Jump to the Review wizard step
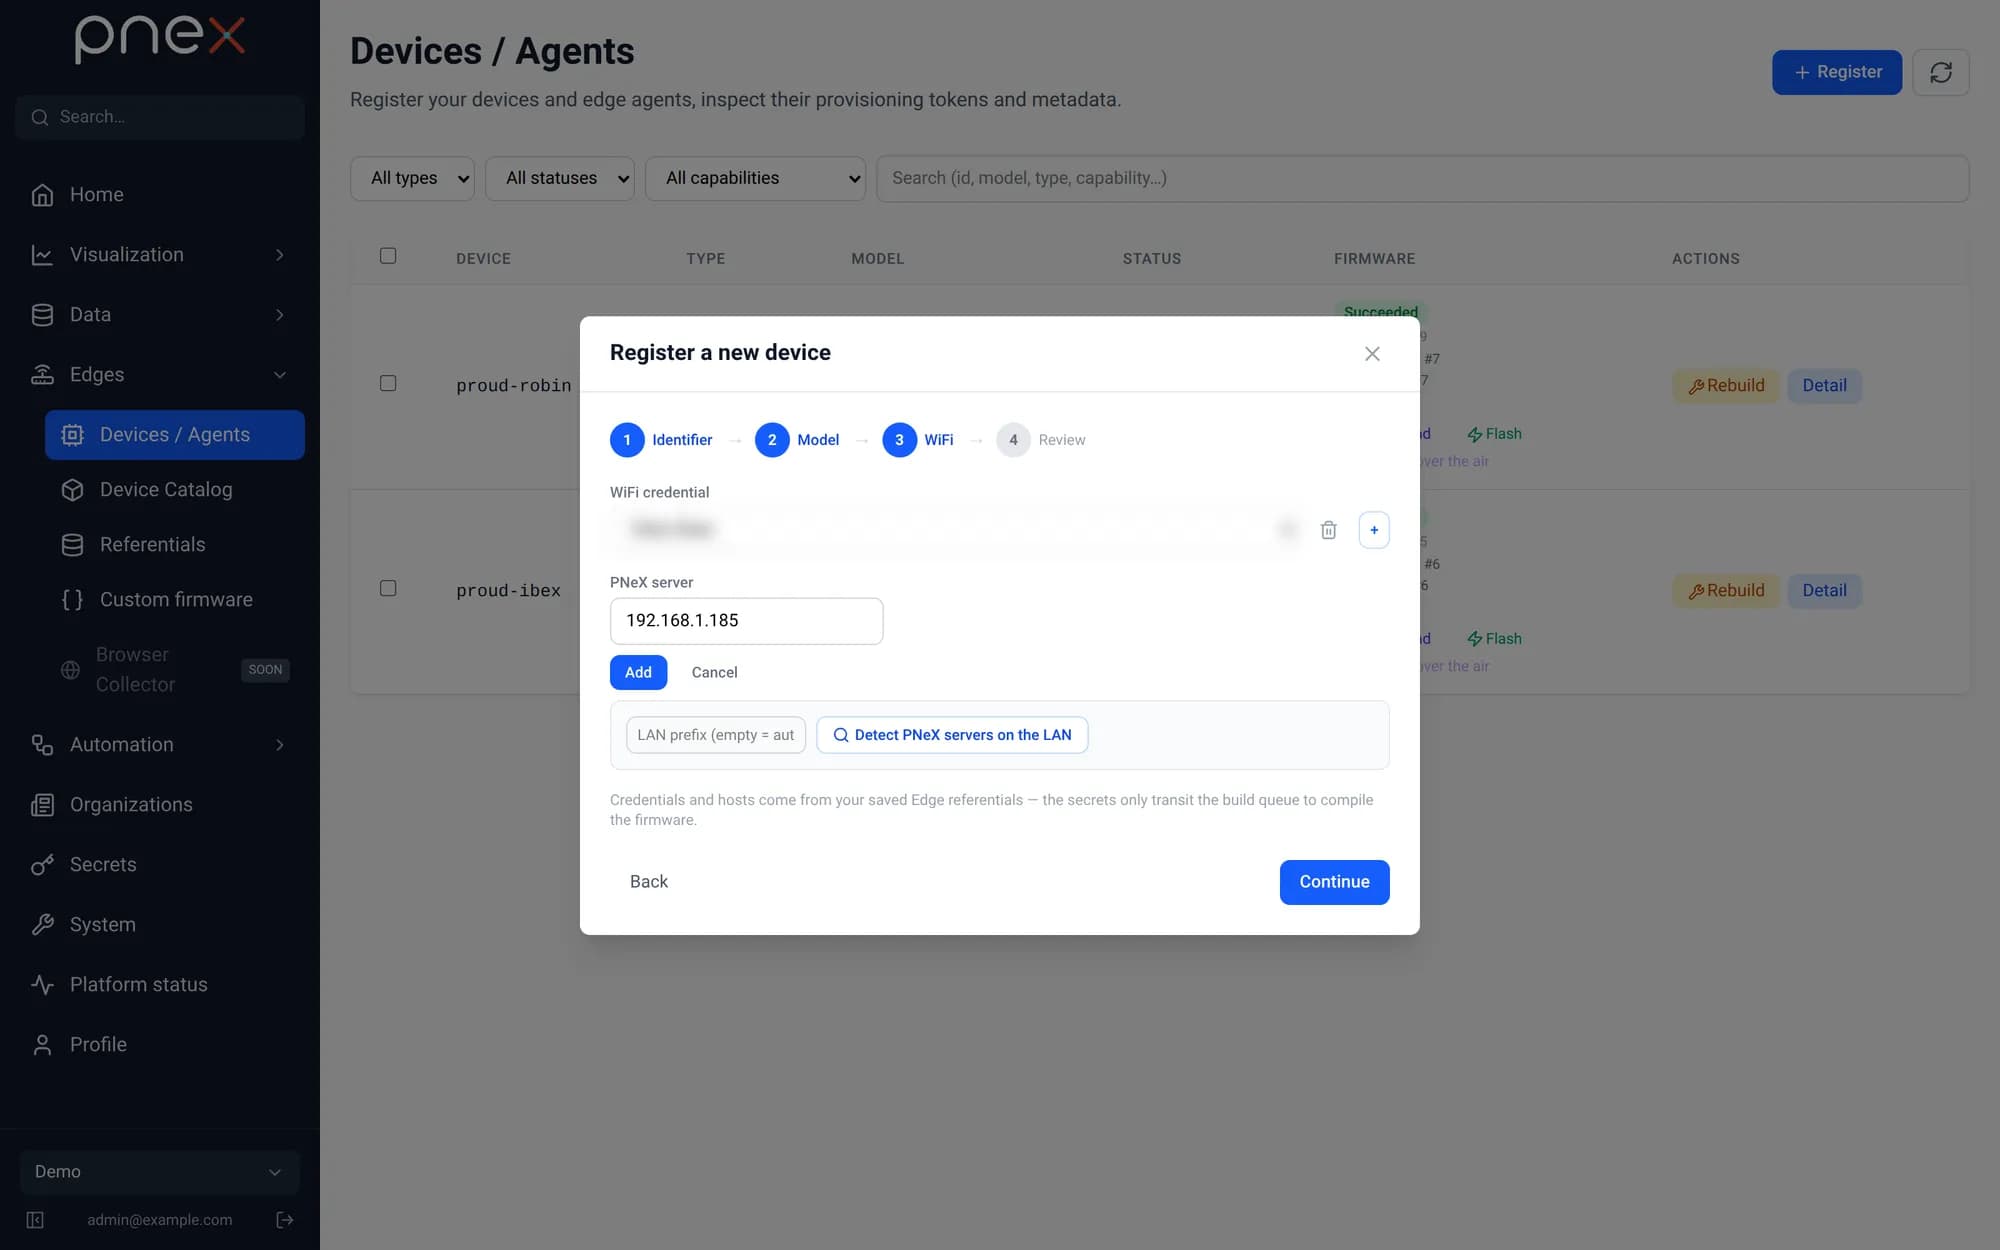Viewport: 2000px width, 1250px height. tap(1041, 440)
